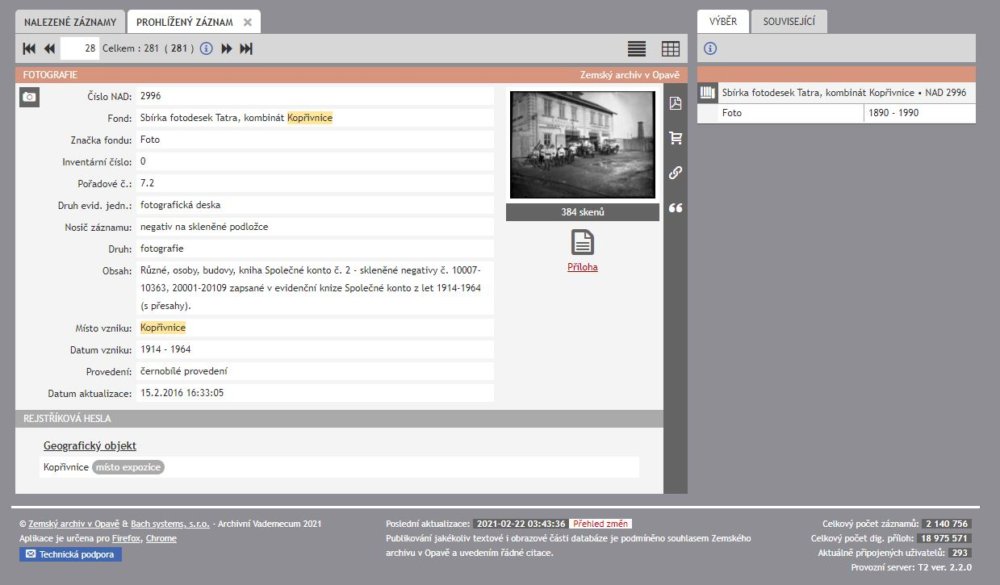The height and width of the screenshot is (585, 1000).
Task: Click digital attachments count 18 975 571
Action: pos(944,538)
